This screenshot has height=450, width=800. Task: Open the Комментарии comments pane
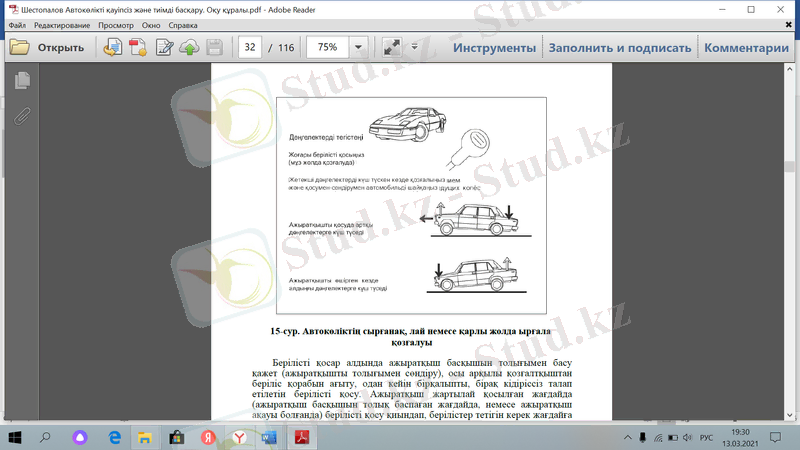click(x=752, y=47)
